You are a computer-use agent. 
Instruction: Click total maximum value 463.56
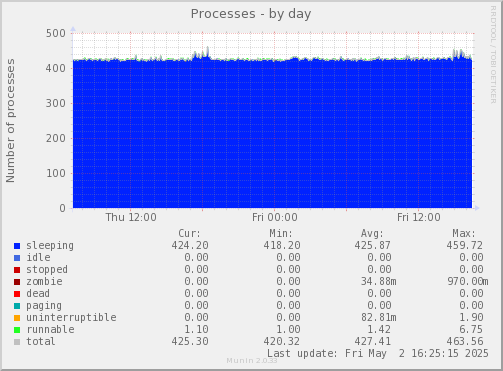(x=465, y=341)
